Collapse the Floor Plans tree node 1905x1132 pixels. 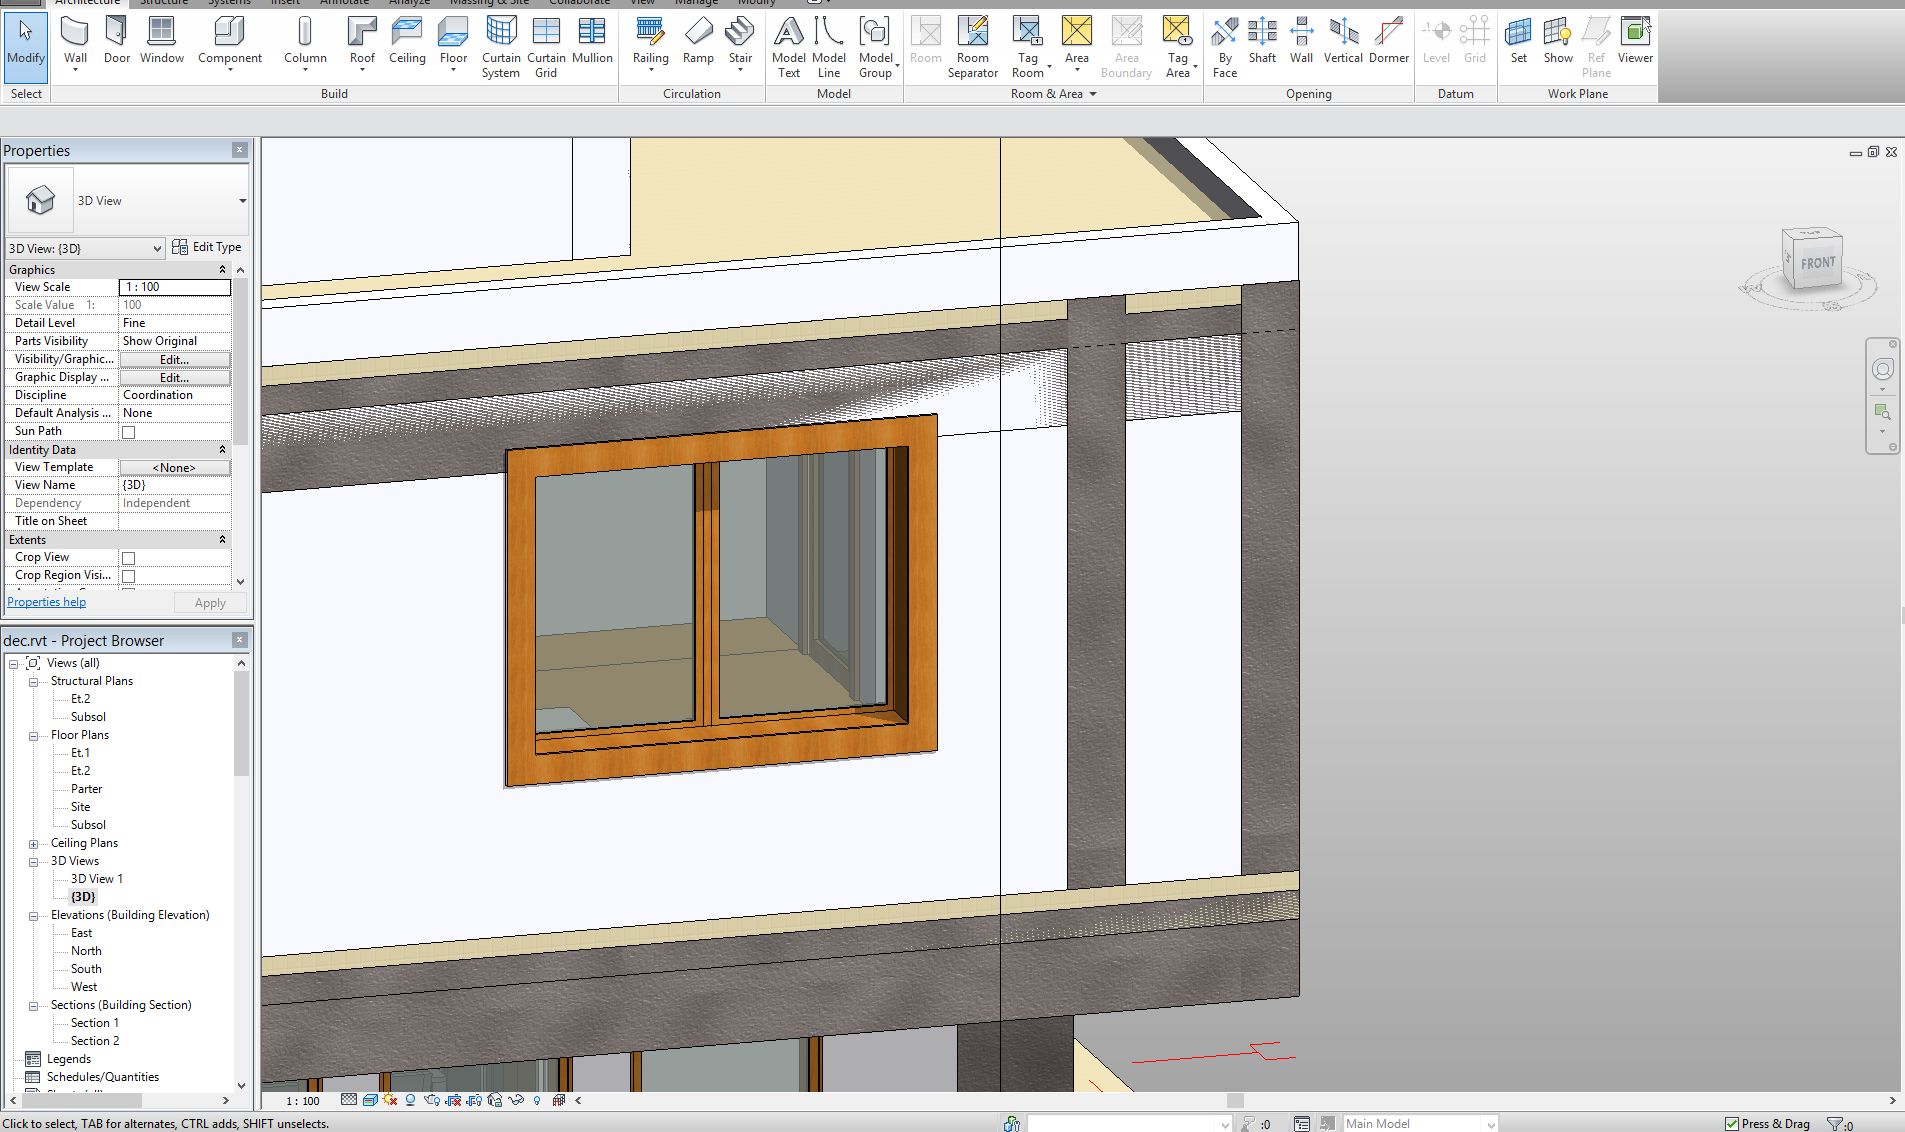[x=33, y=736]
